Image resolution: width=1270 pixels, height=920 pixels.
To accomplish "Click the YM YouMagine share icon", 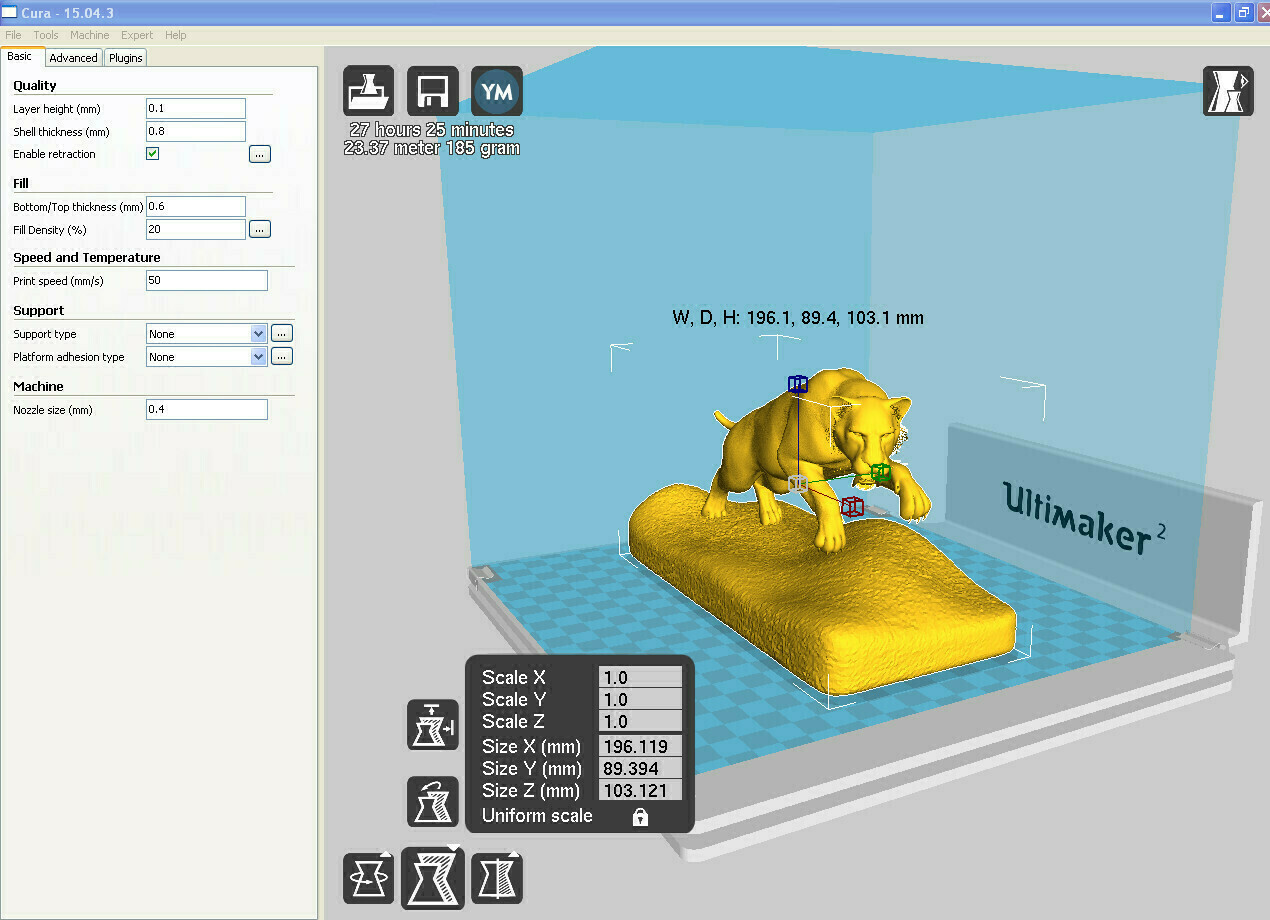I will pyautogui.click(x=497, y=92).
